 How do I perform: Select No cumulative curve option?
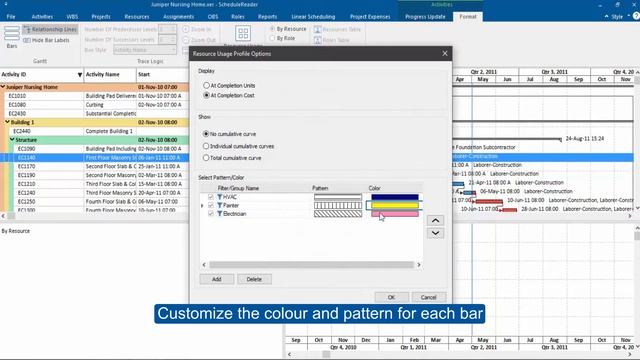pyautogui.click(x=206, y=134)
